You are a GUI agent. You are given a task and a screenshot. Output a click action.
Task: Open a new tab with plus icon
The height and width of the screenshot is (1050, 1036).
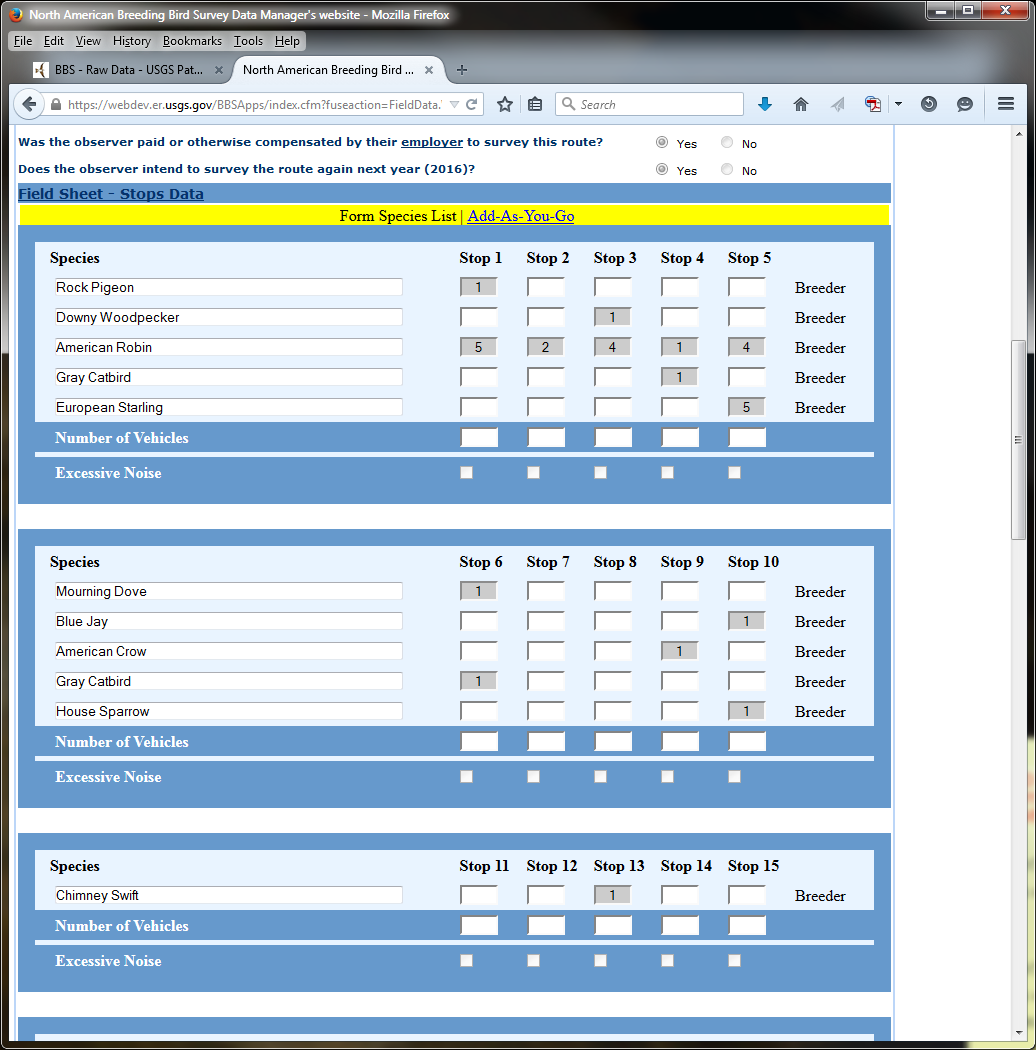click(461, 70)
